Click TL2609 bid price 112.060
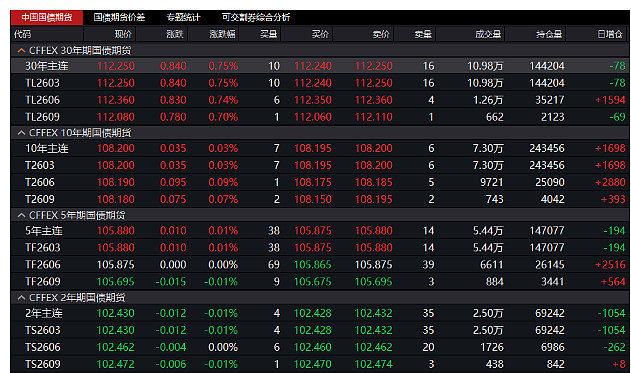Image resolution: width=631 pixels, height=373 pixels. (x=313, y=117)
